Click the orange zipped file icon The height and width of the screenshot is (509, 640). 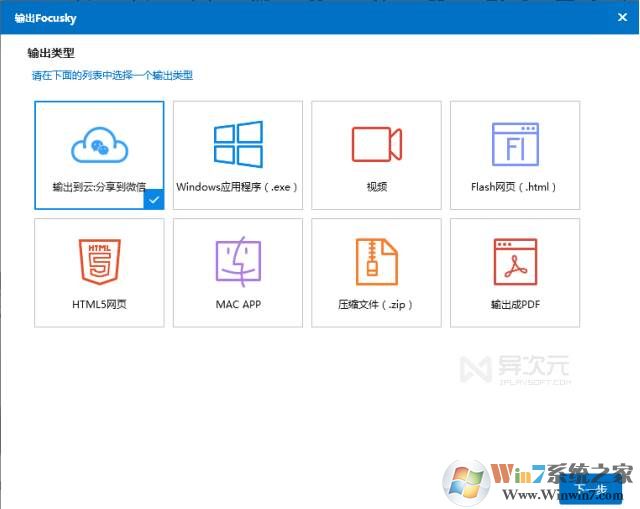(376, 262)
